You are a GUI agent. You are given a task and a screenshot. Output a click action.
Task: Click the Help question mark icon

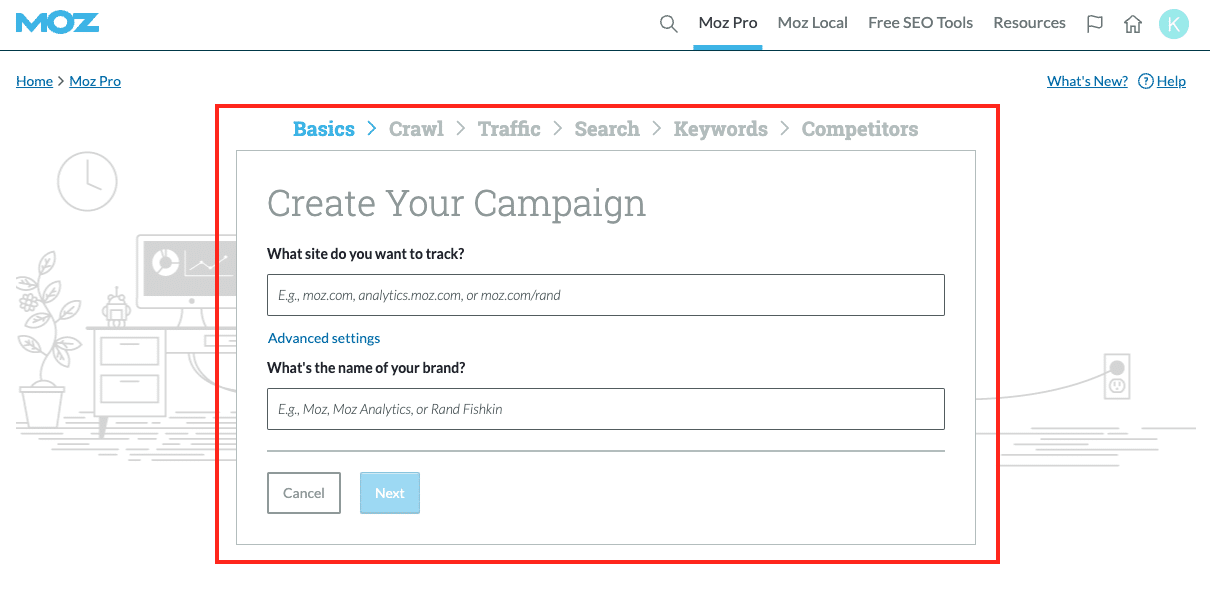(1146, 81)
